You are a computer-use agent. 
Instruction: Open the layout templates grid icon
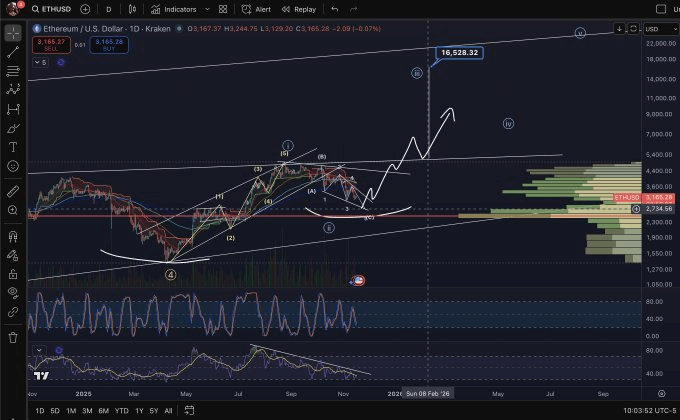(224, 9)
